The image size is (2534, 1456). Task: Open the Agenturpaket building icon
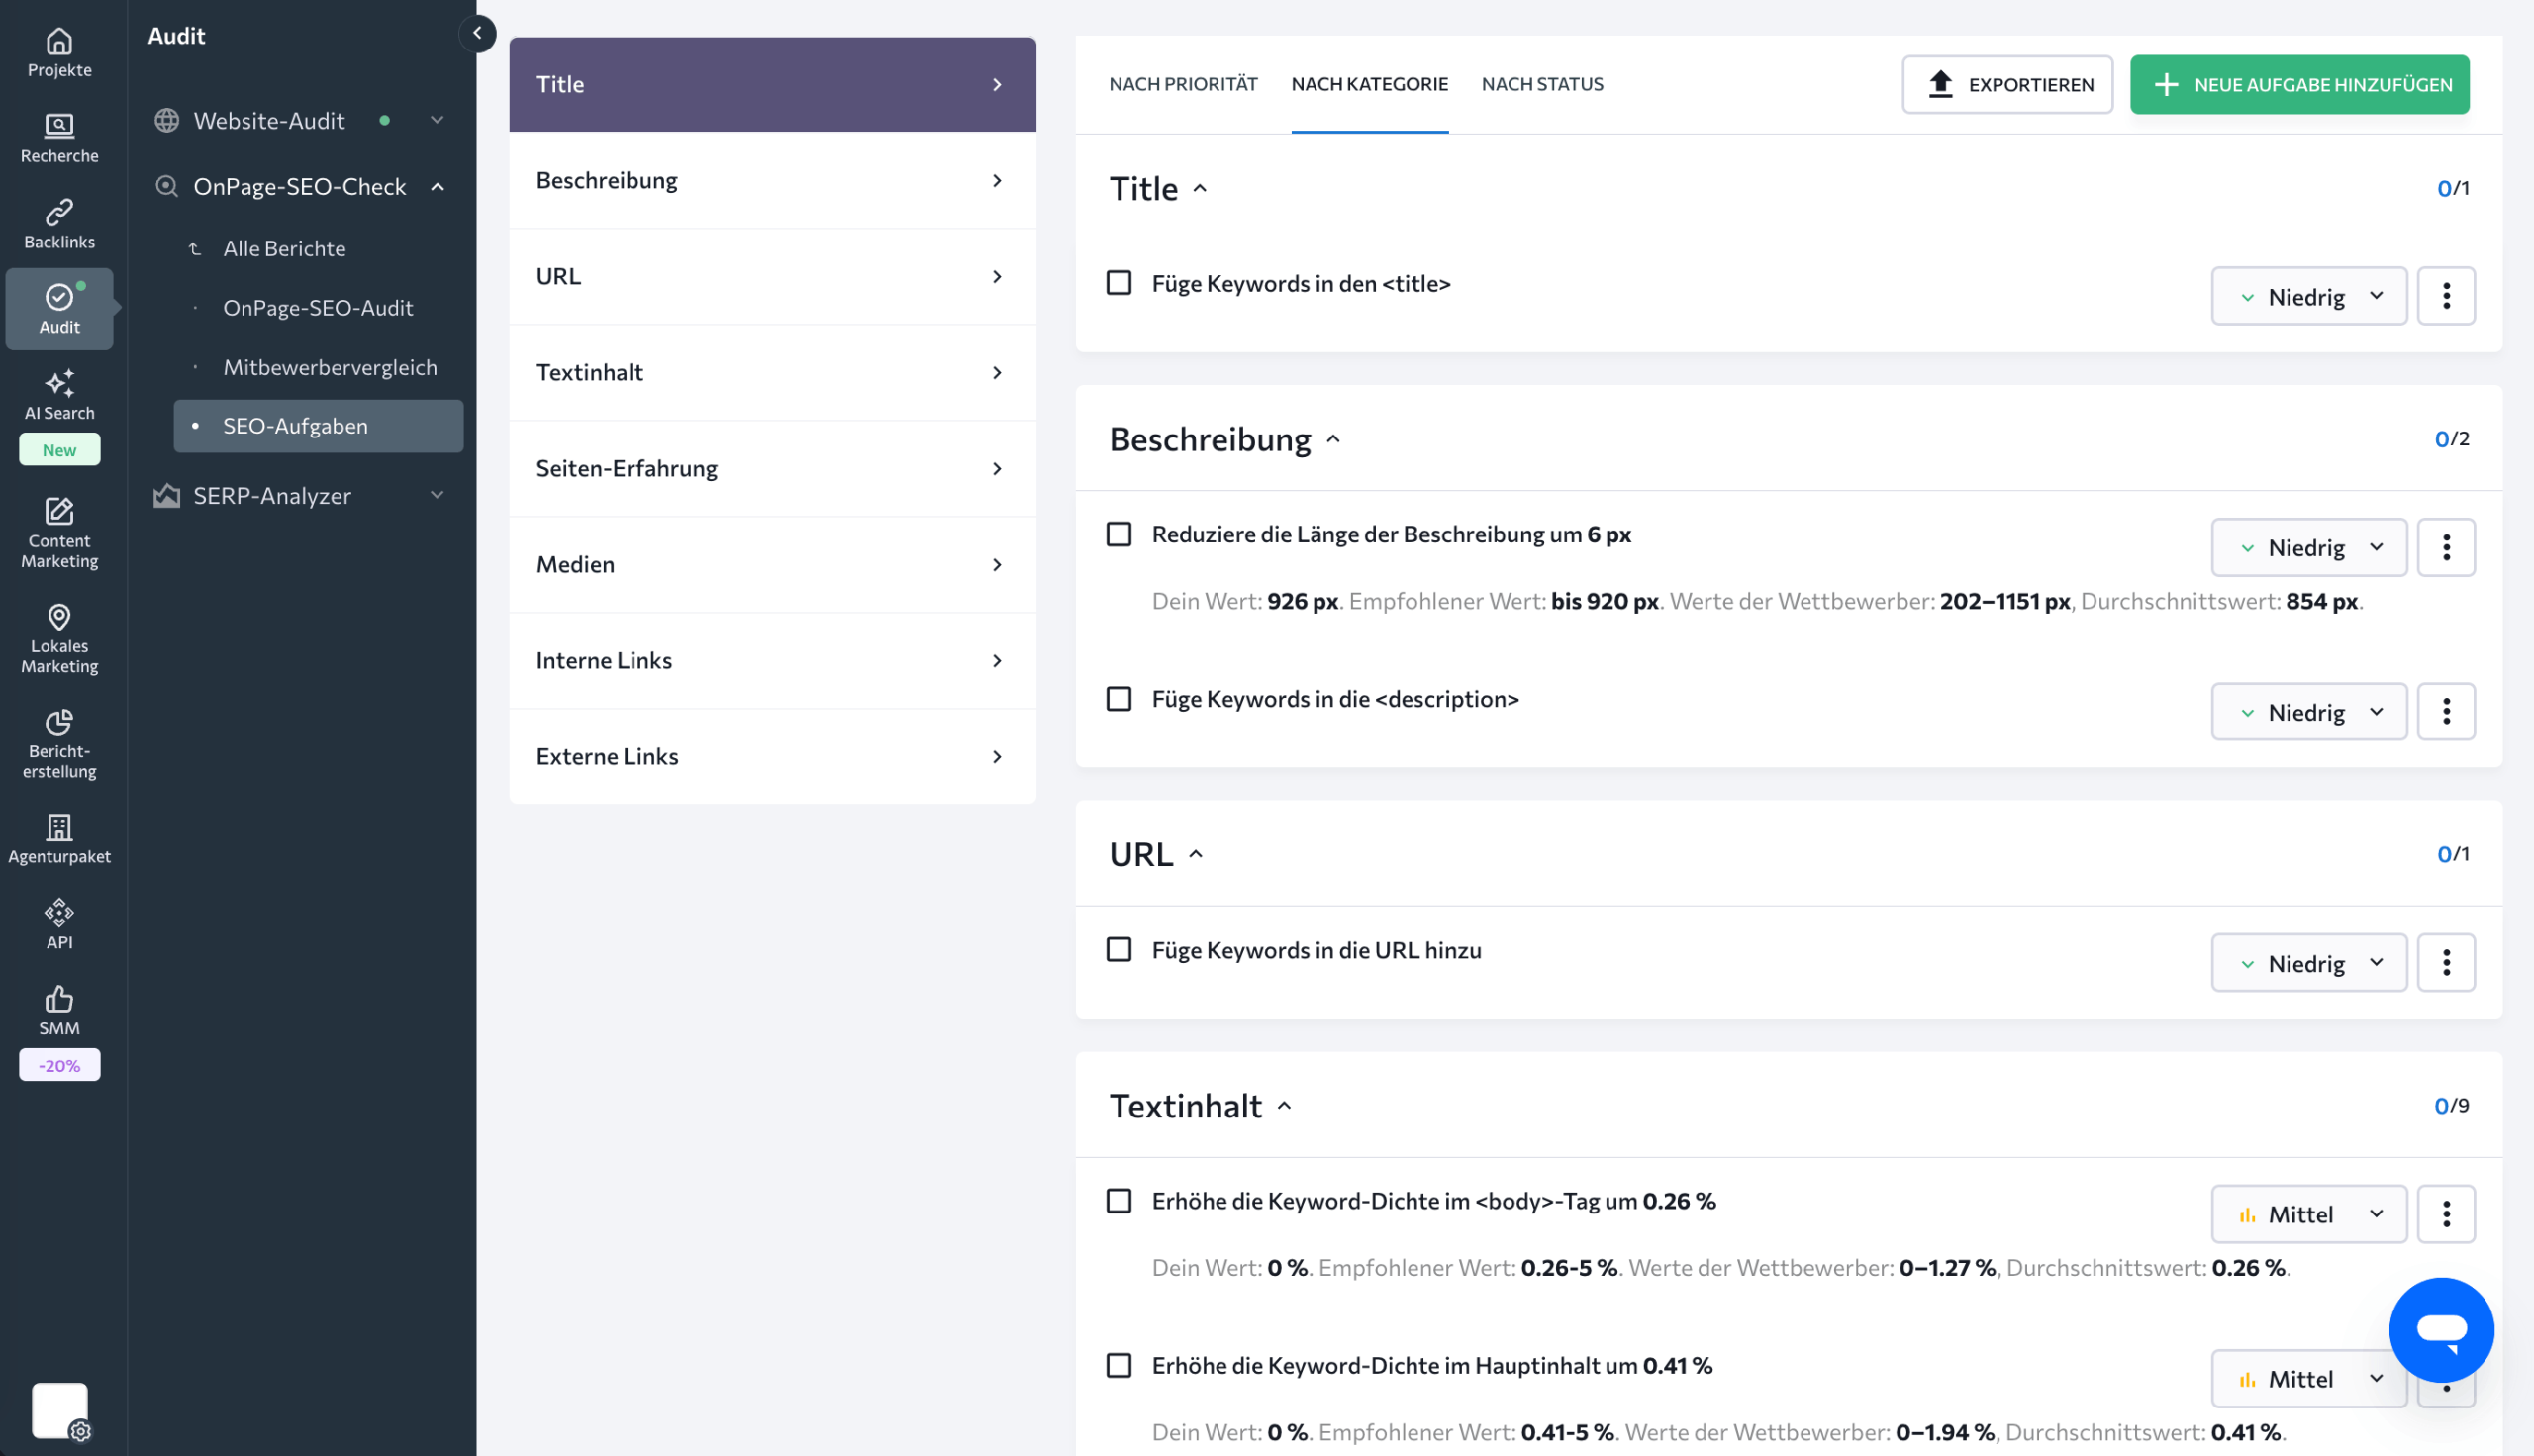click(x=59, y=827)
